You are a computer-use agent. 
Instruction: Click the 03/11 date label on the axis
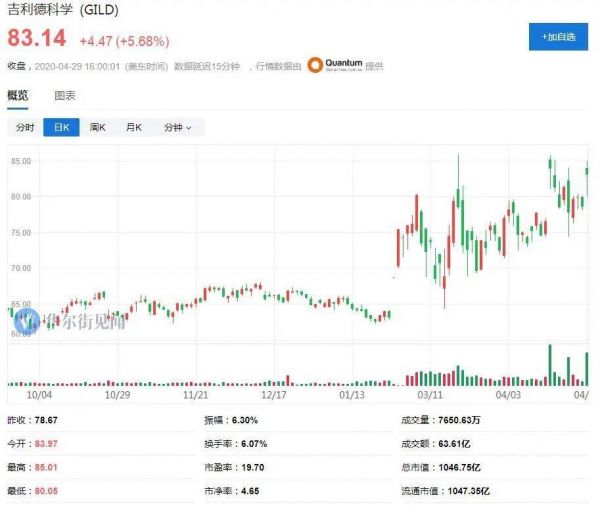pyautogui.click(x=431, y=395)
